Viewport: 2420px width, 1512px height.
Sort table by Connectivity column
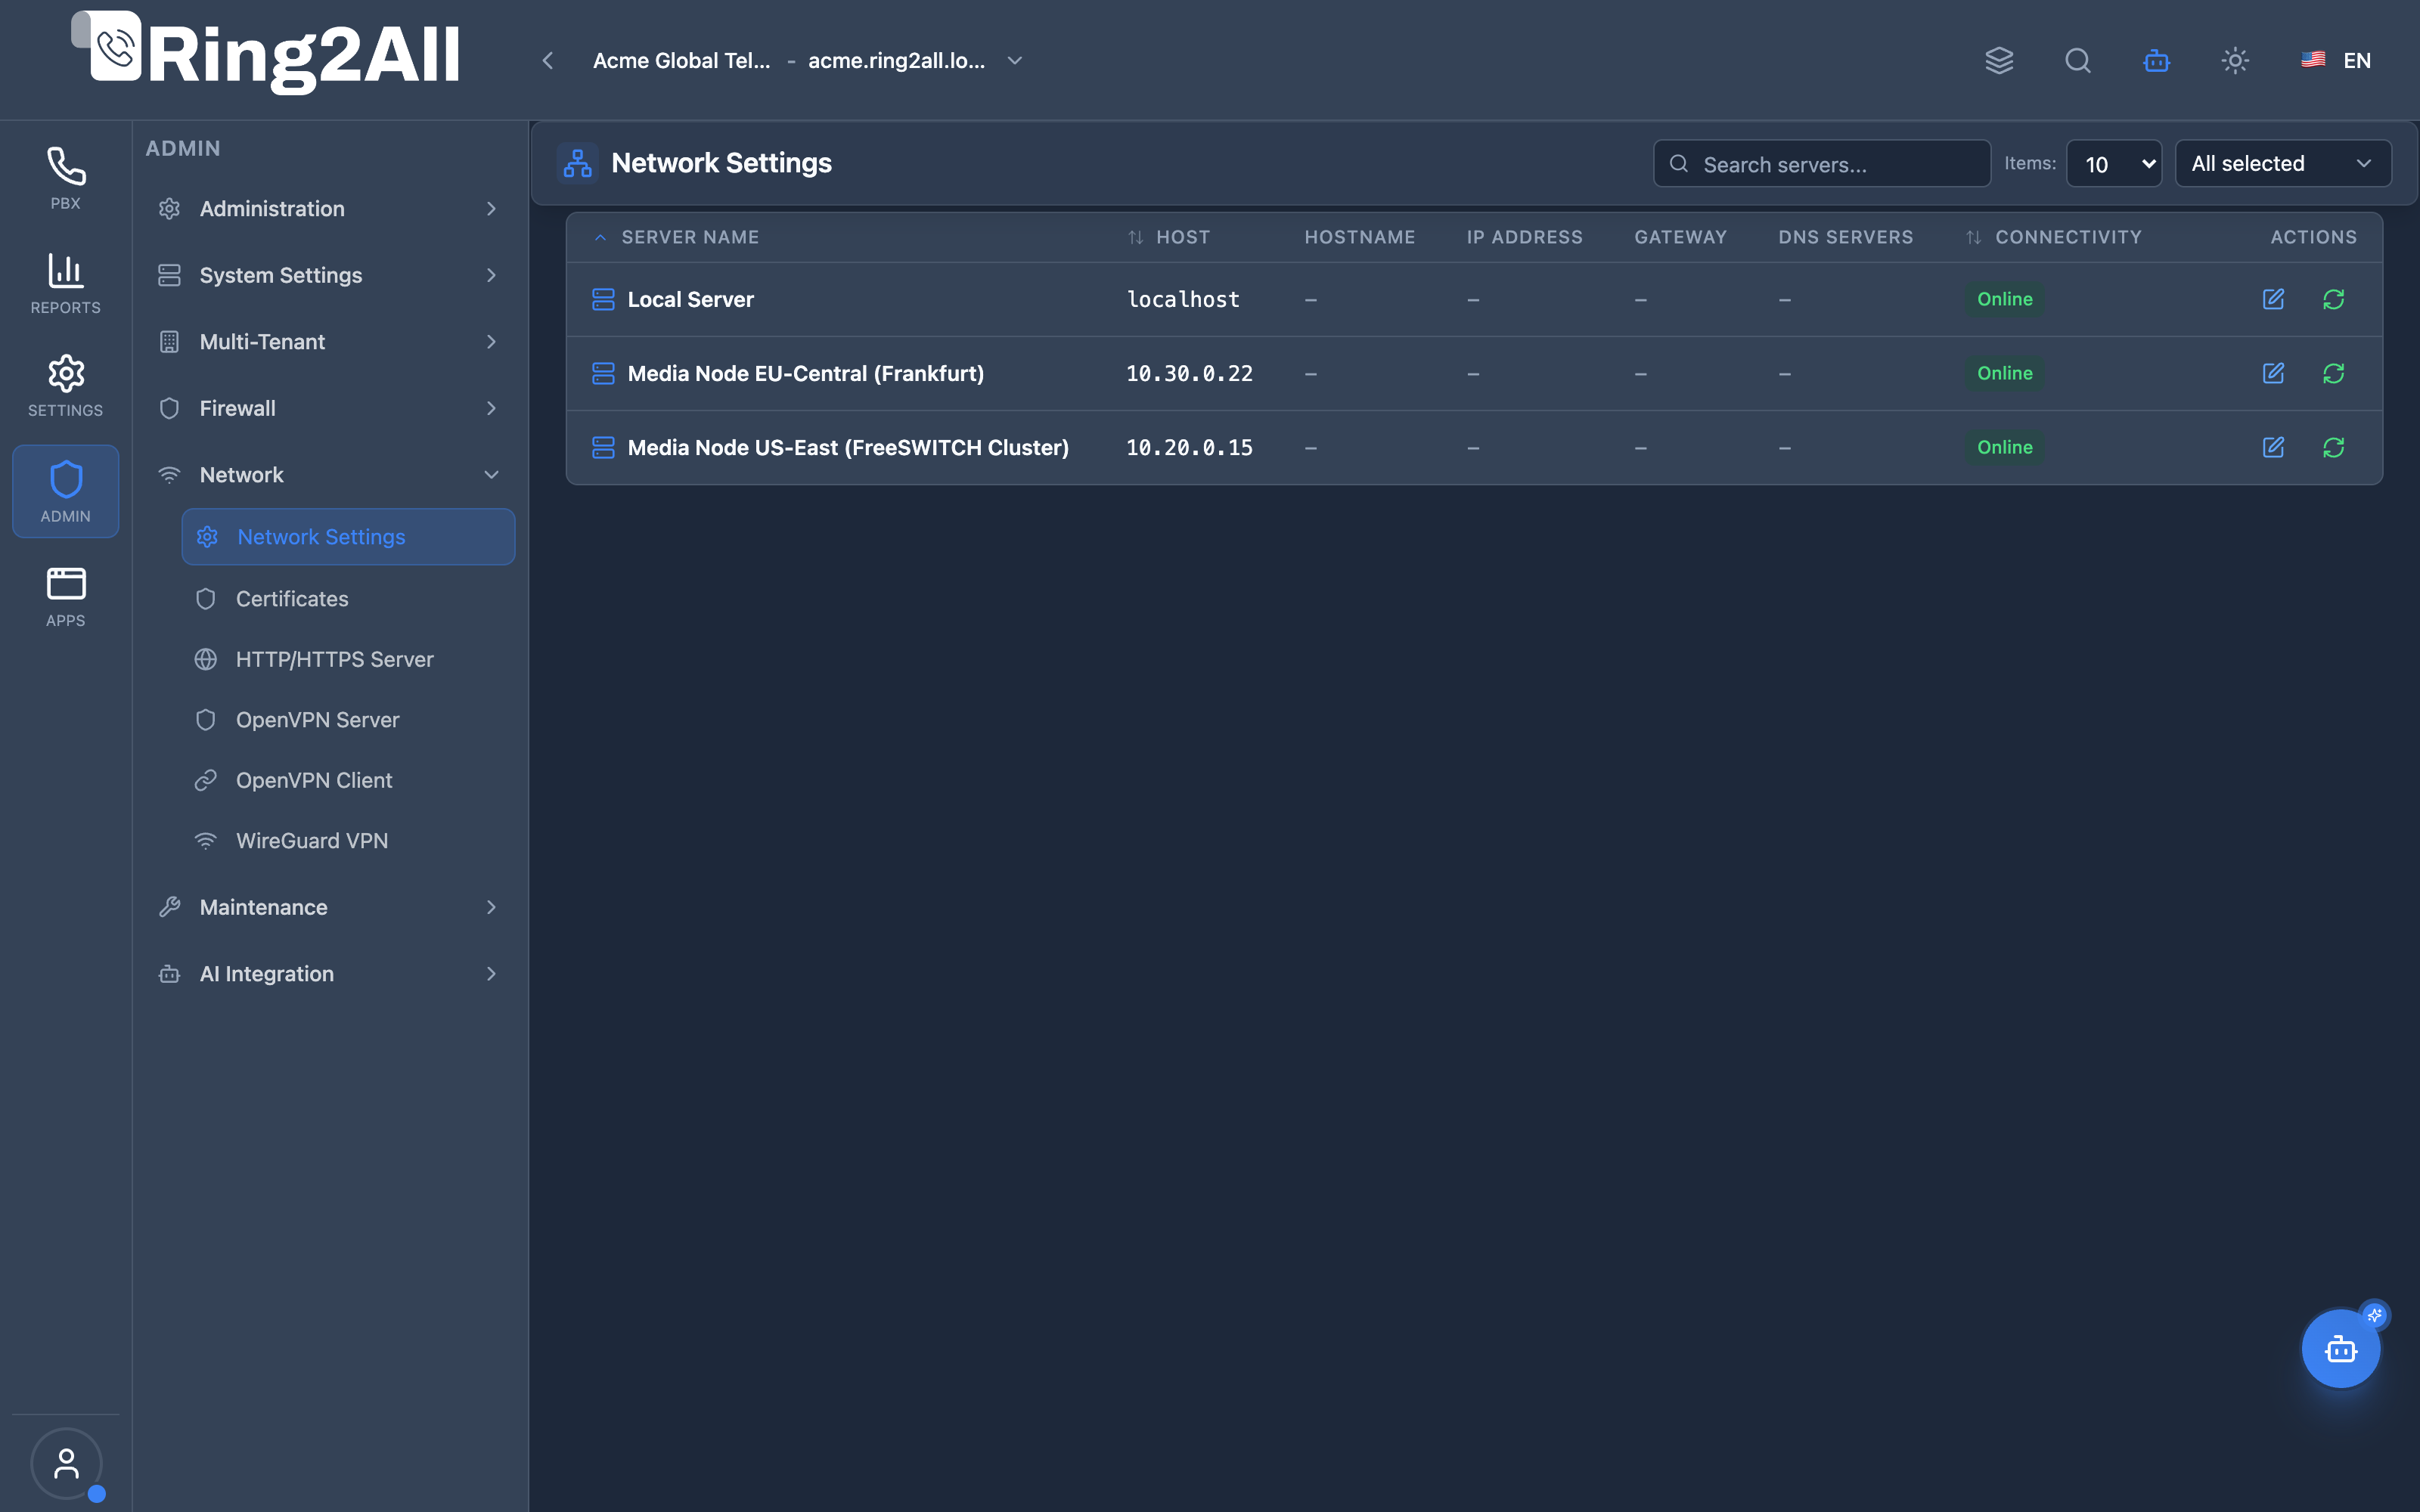point(2055,237)
